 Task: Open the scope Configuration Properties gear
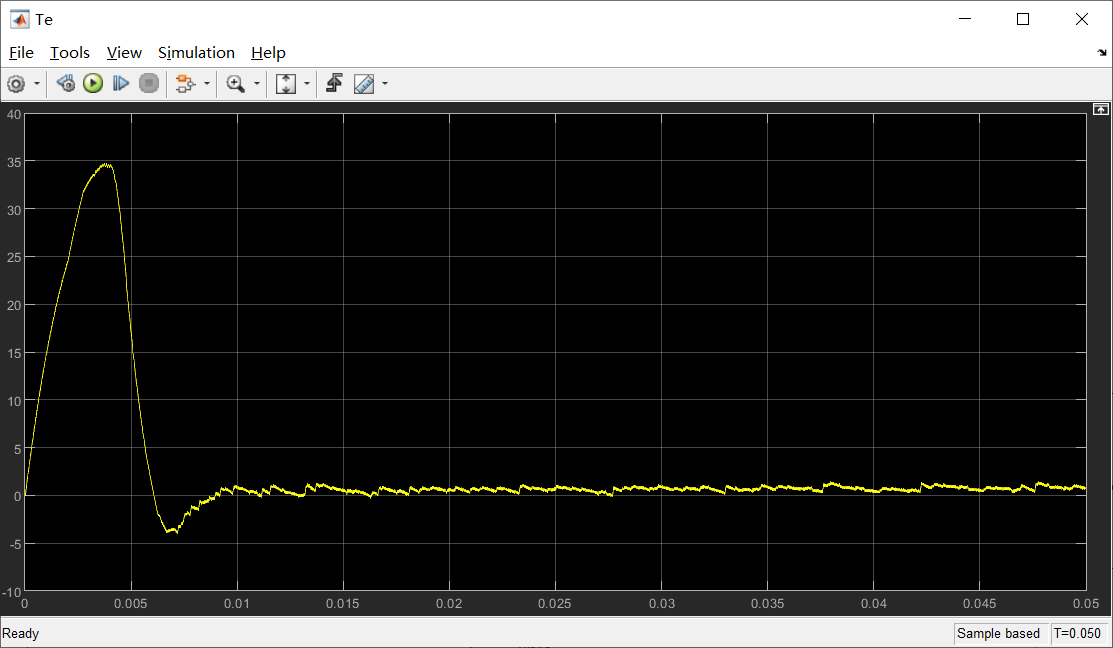coord(16,84)
